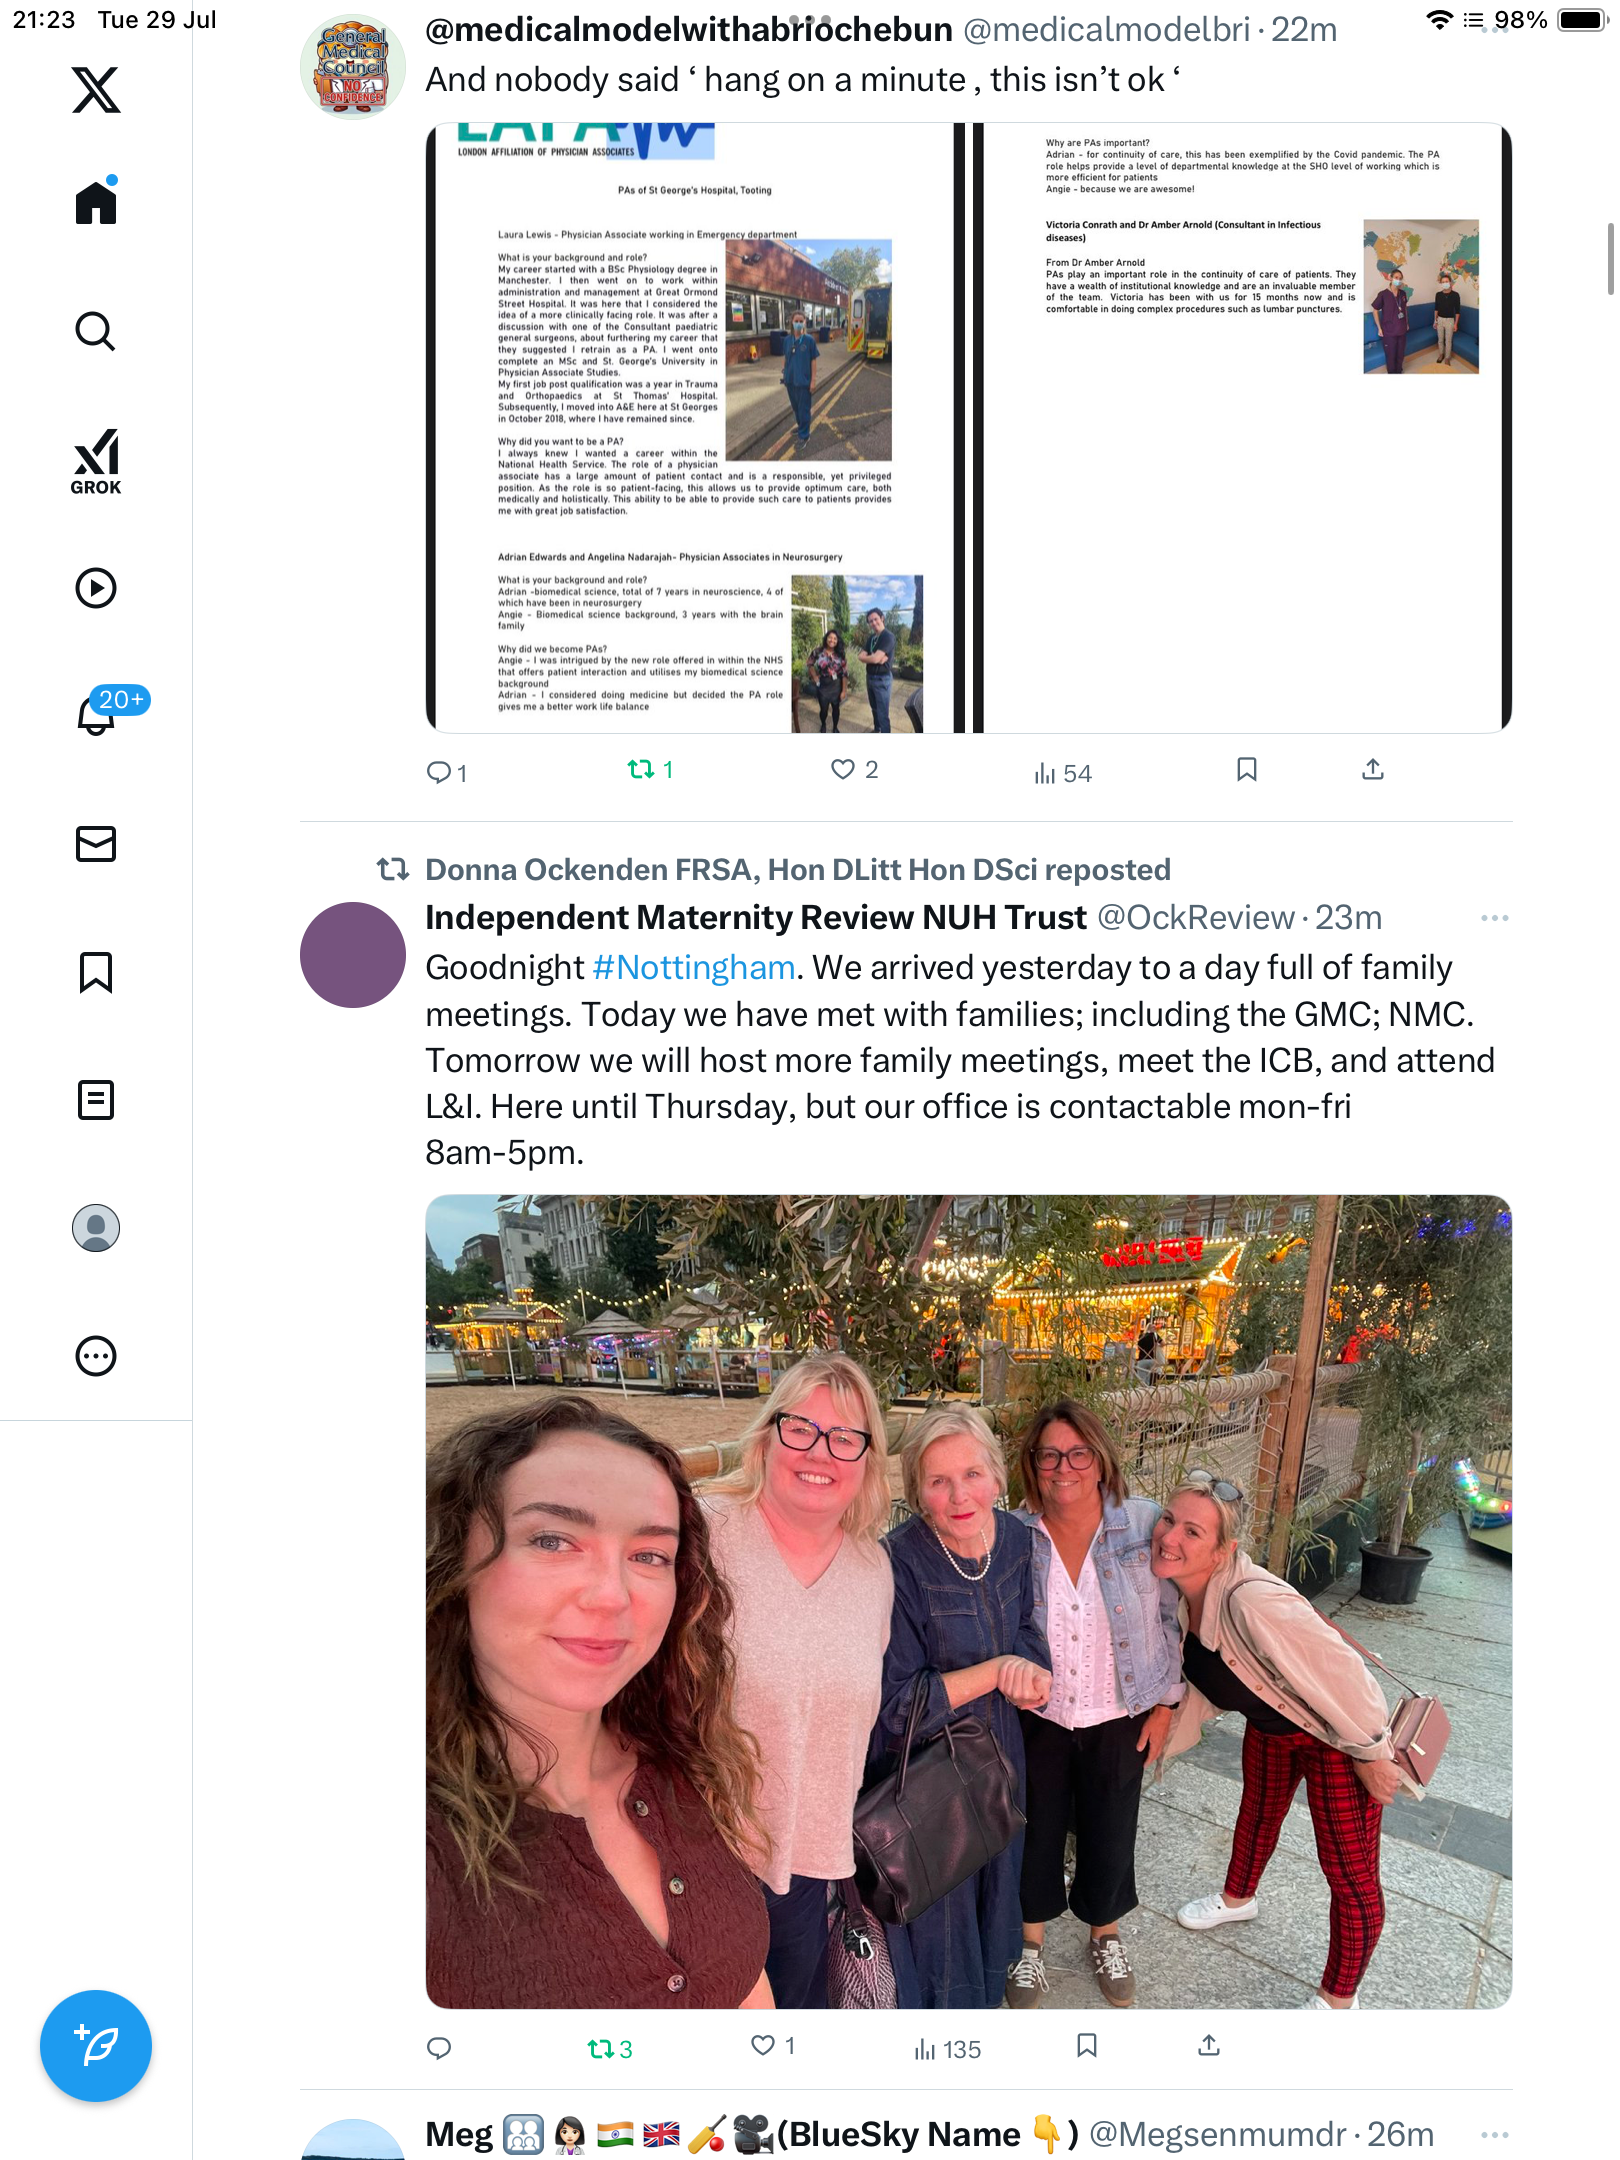The image size is (1620, 2160).
Task: Bookmark the medicalmodelbri post
Action: [x=1246, y=769]
